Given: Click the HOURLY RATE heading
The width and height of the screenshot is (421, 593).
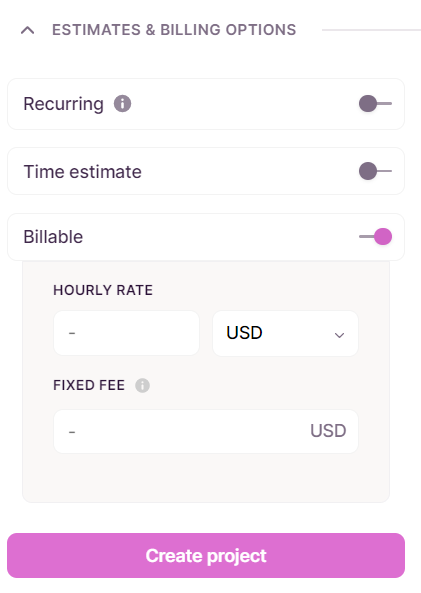Looking at the screenshot, I should [x=103, y=290].
